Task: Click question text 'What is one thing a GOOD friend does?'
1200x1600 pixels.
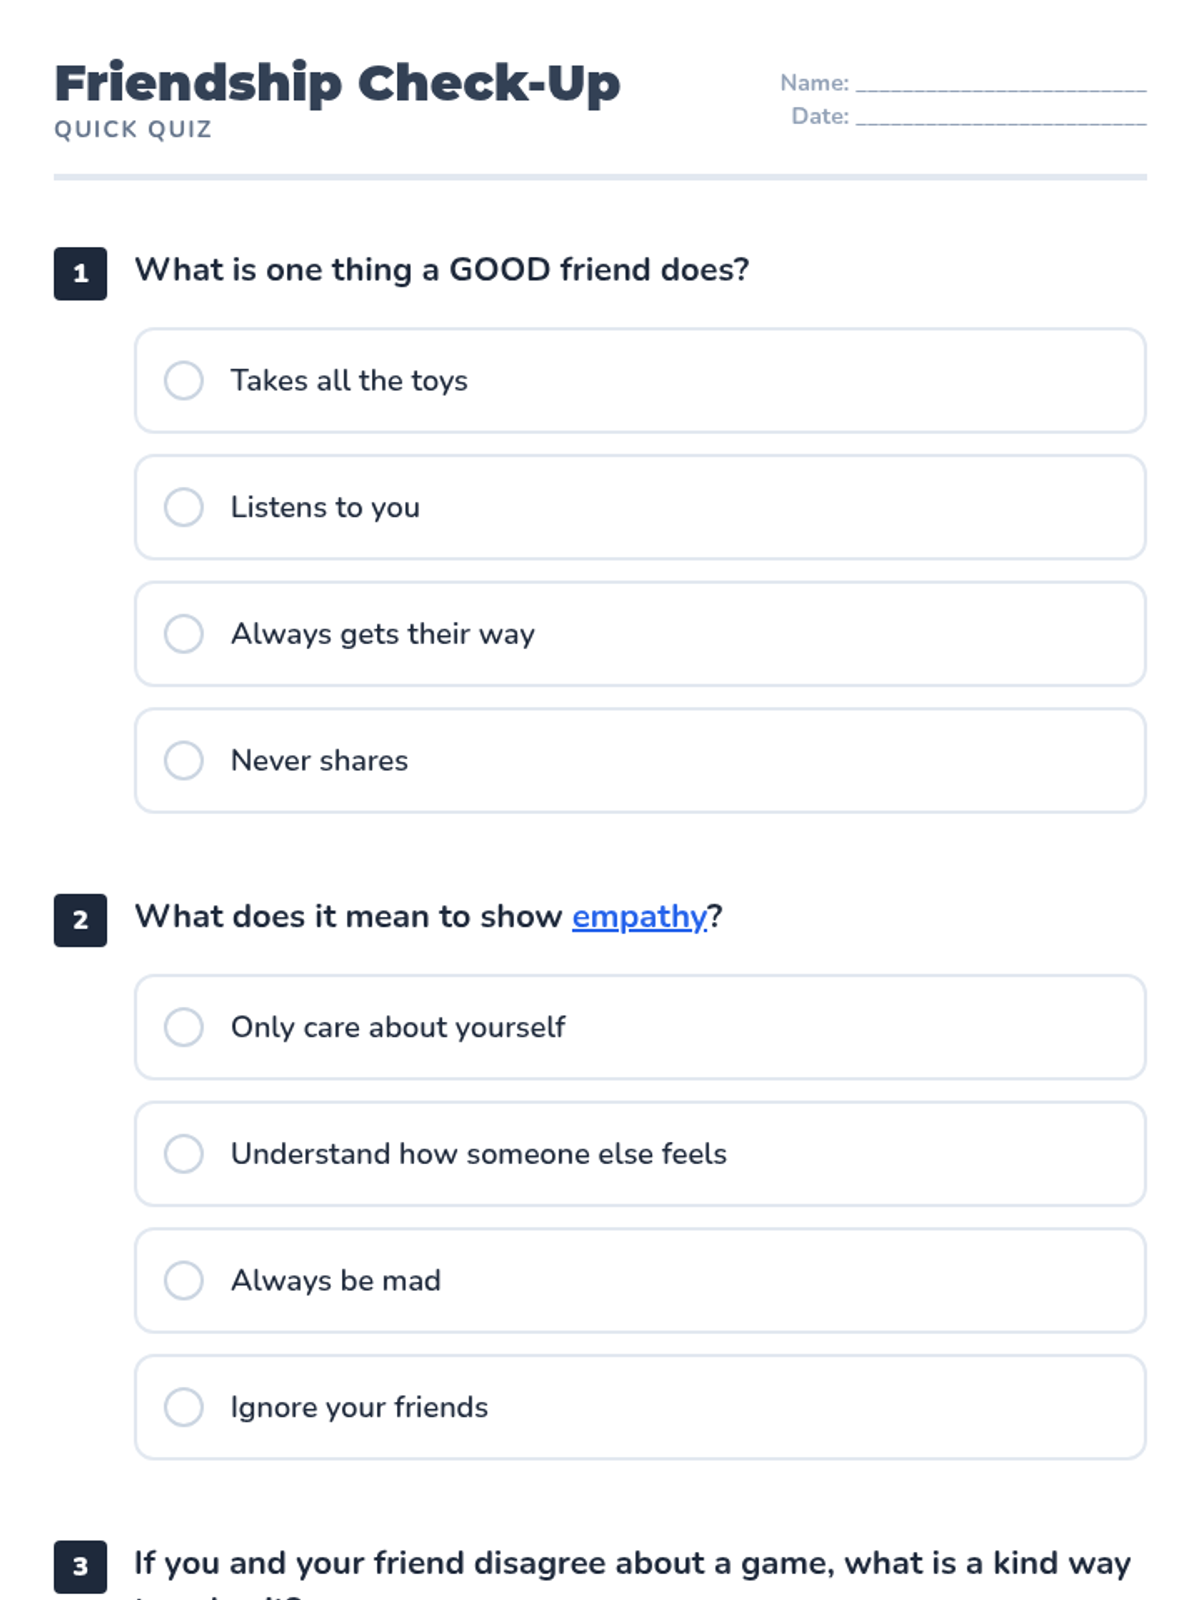Action: 442,270
